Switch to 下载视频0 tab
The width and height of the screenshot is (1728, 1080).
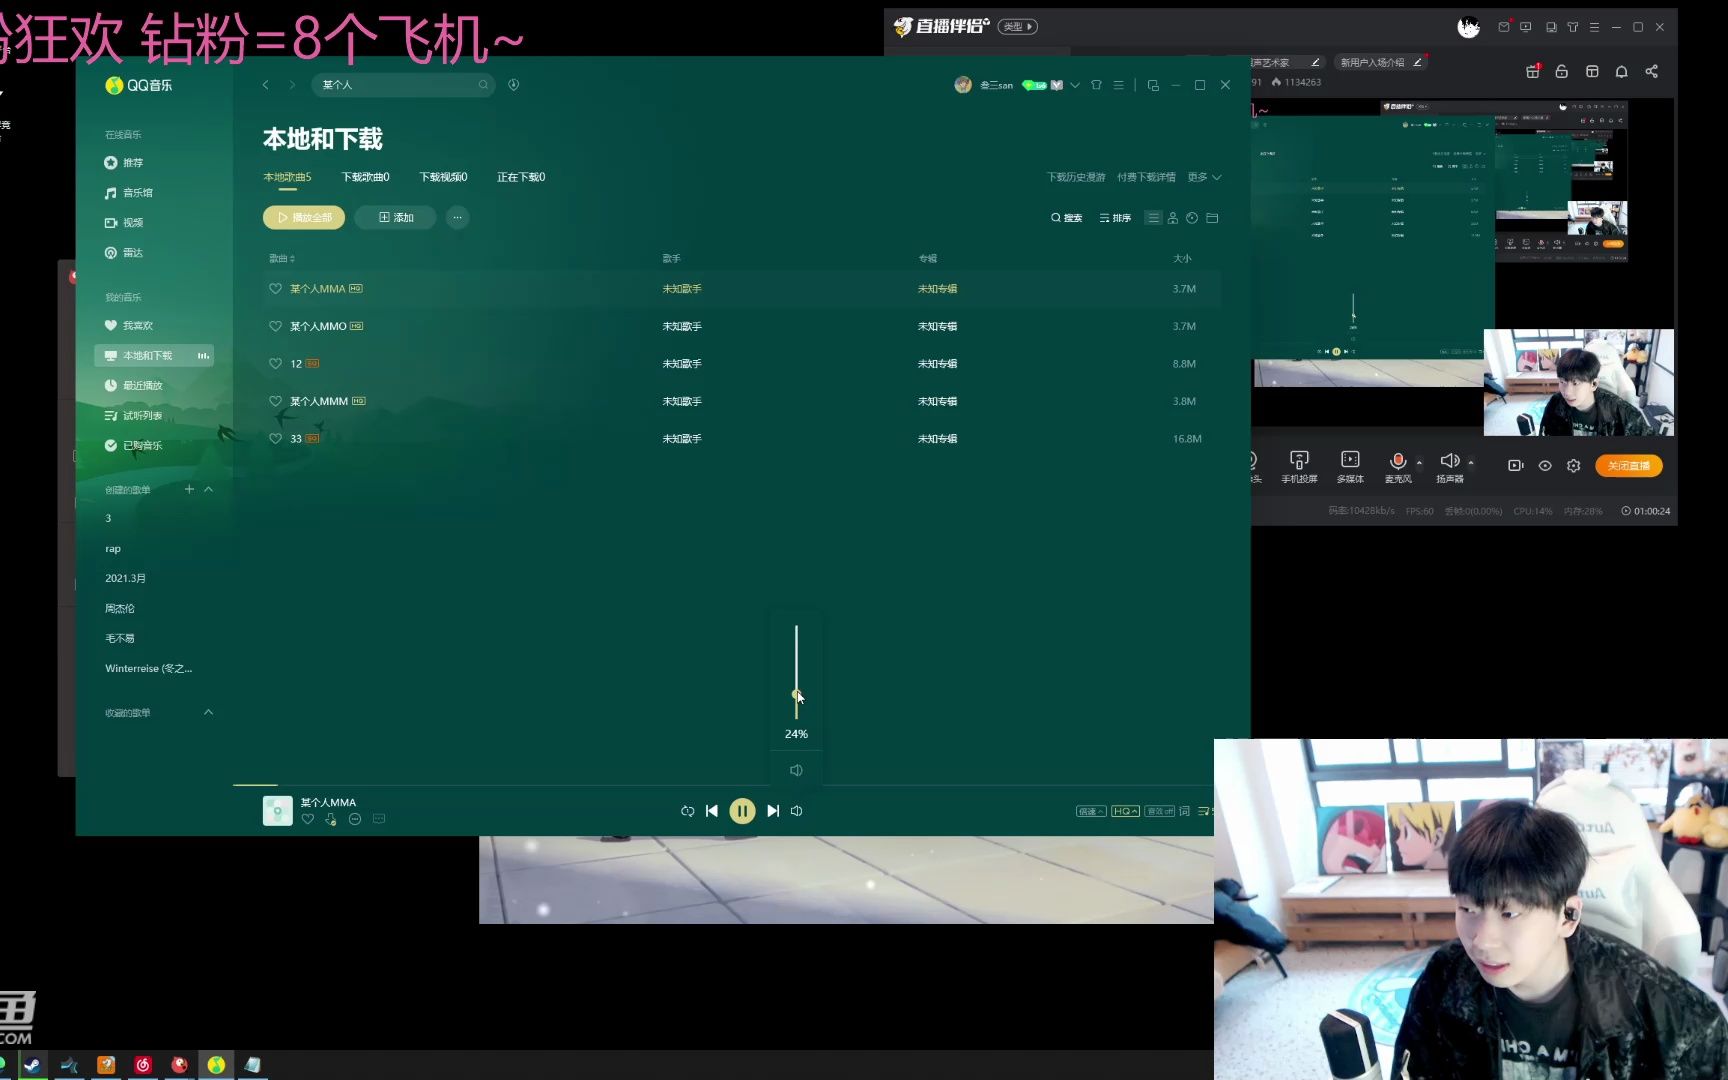(443, 177)
